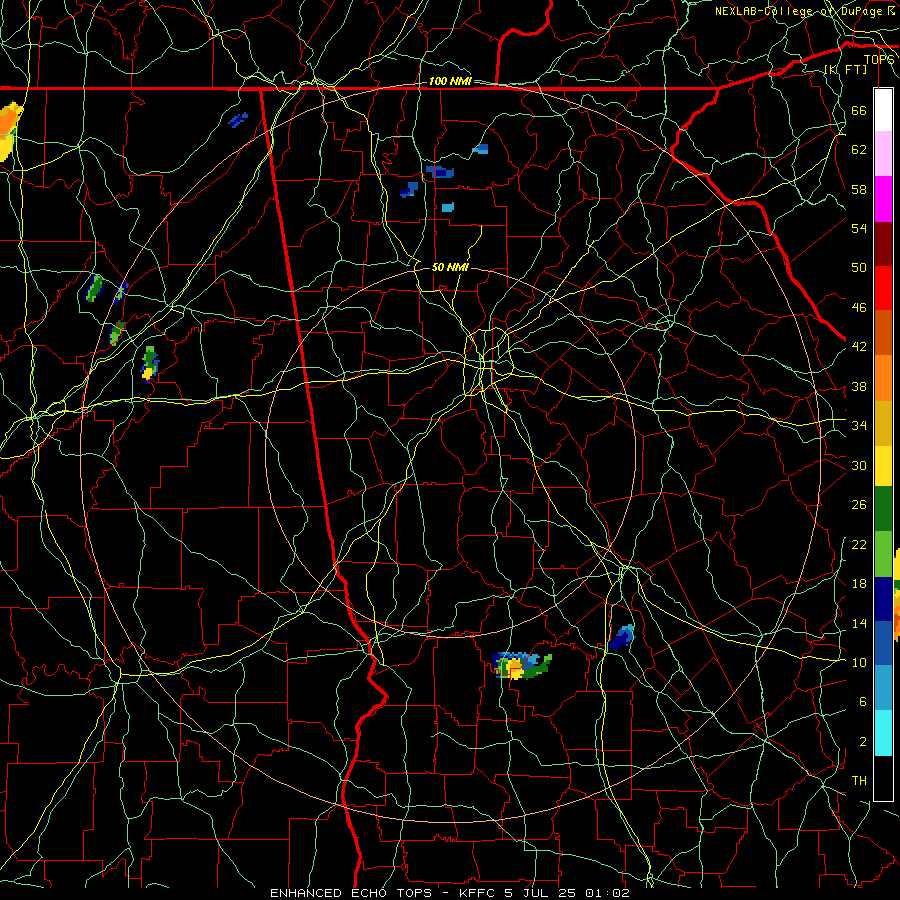Select the bright red legend segment
900x900 pixels.
[x=883, y=288]
